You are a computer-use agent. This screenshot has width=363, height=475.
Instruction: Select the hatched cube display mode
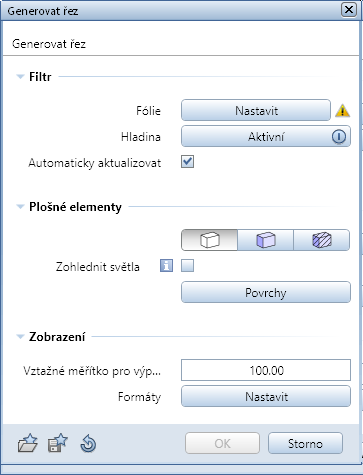pos(322,240)
